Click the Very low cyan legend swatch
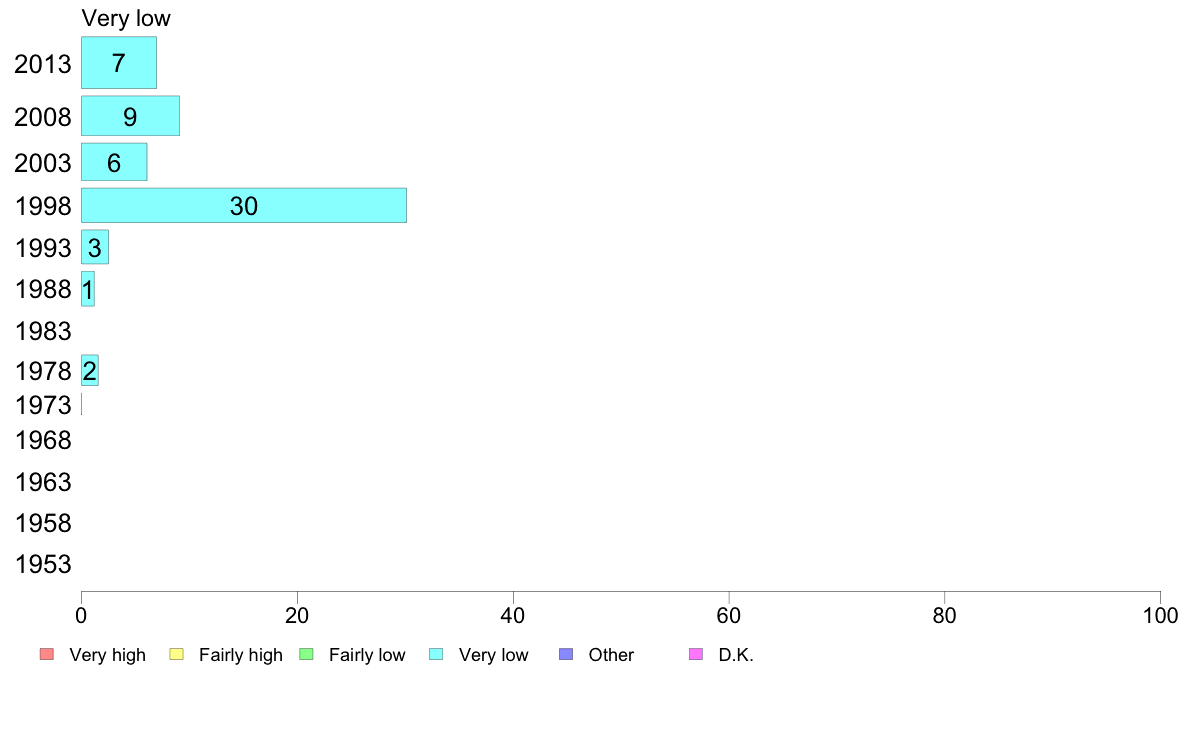Screen dimensions: 1188x736 tap(436, 654)
